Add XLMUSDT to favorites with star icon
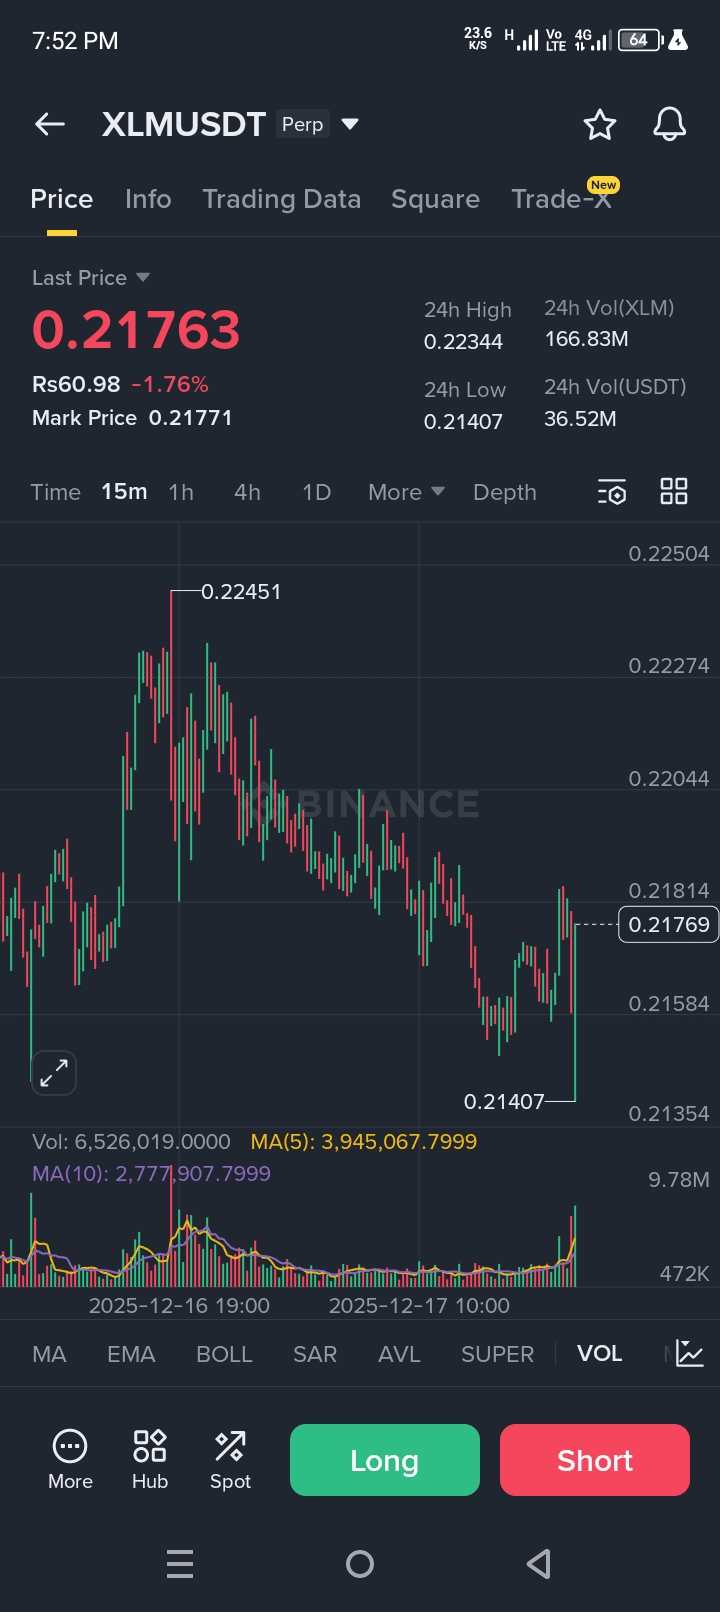 click(600, 124)
